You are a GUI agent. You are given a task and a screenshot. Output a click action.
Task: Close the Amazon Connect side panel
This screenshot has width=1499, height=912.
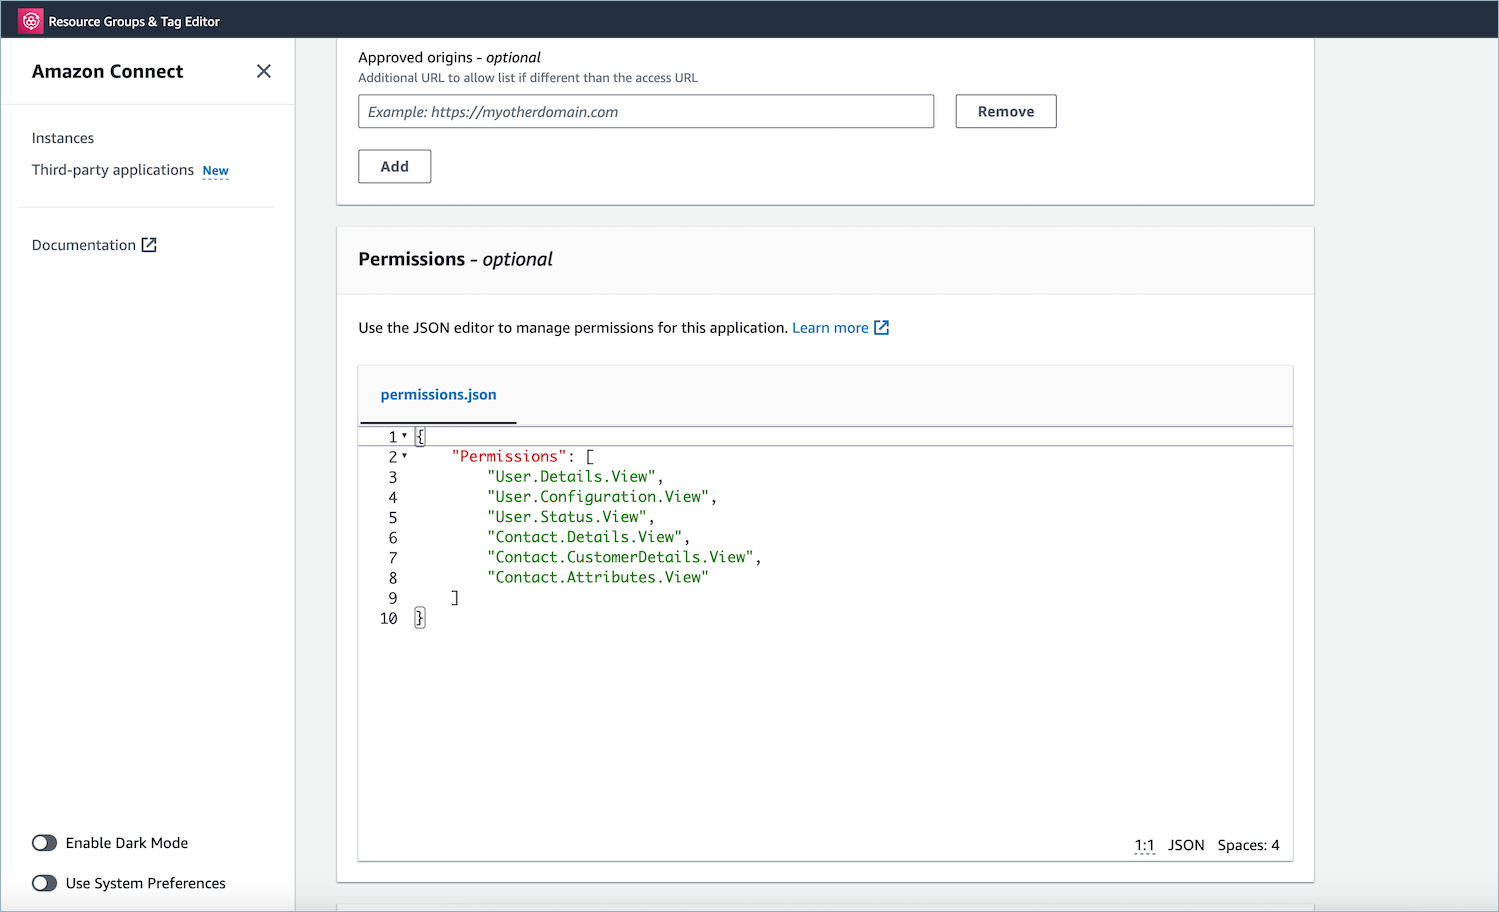264,71
